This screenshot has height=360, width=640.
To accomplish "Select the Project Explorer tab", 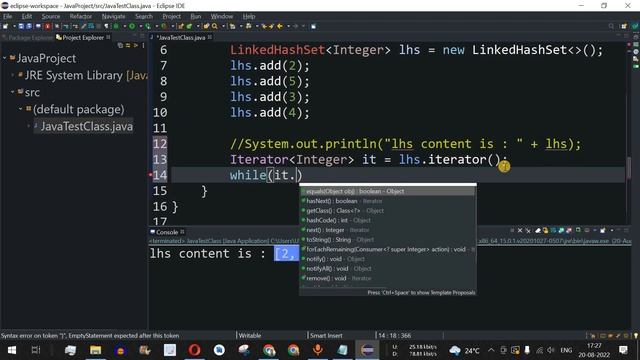I will [x=83, y=38].
